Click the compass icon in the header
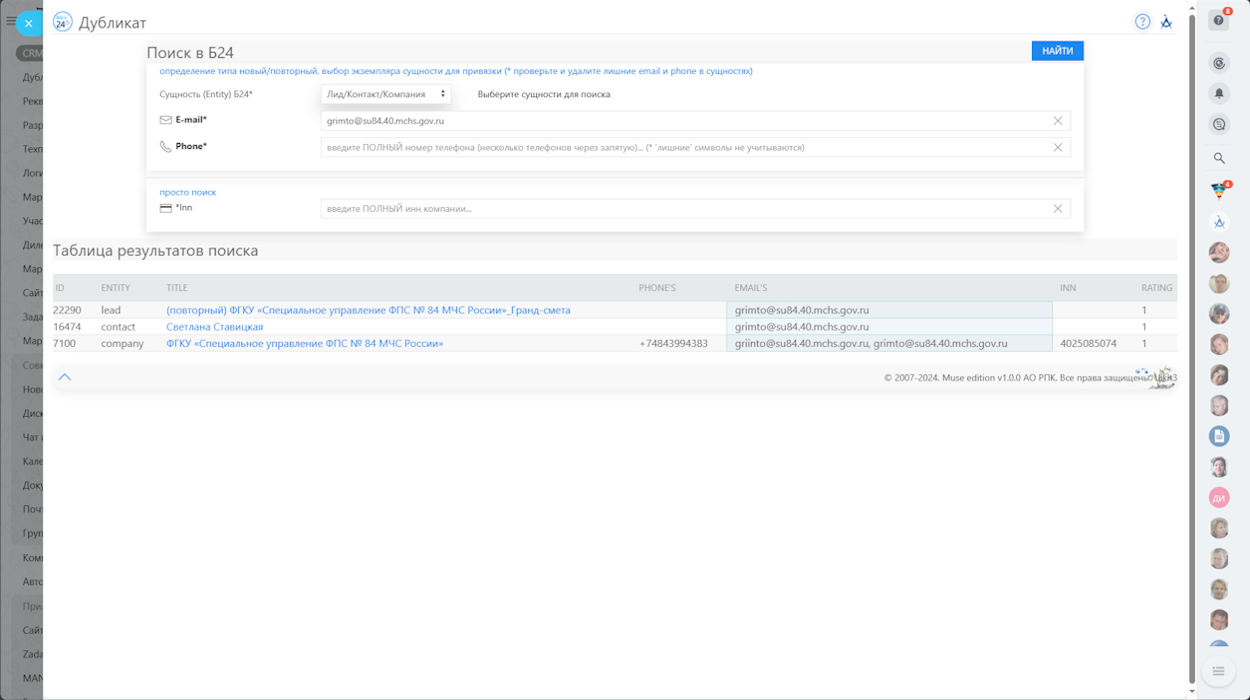Image resolution: width=1250 pixels, height=700 pixels. [1166, 22]
